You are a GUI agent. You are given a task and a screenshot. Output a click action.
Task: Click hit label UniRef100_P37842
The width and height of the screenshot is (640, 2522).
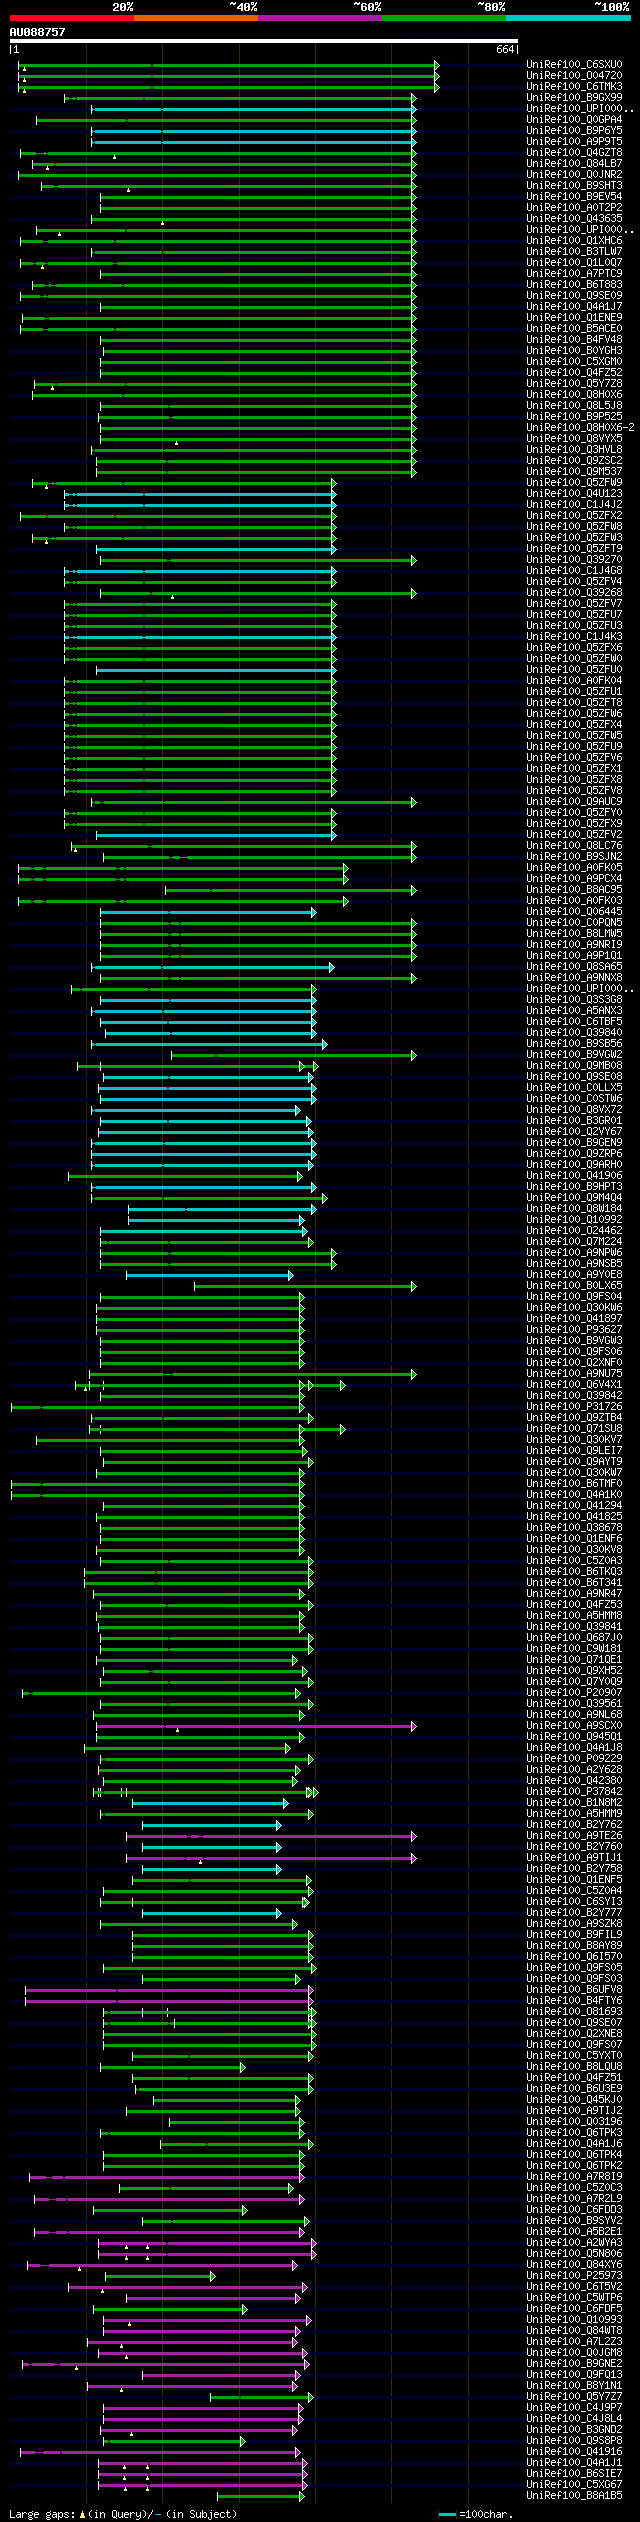coord(574,1792)
